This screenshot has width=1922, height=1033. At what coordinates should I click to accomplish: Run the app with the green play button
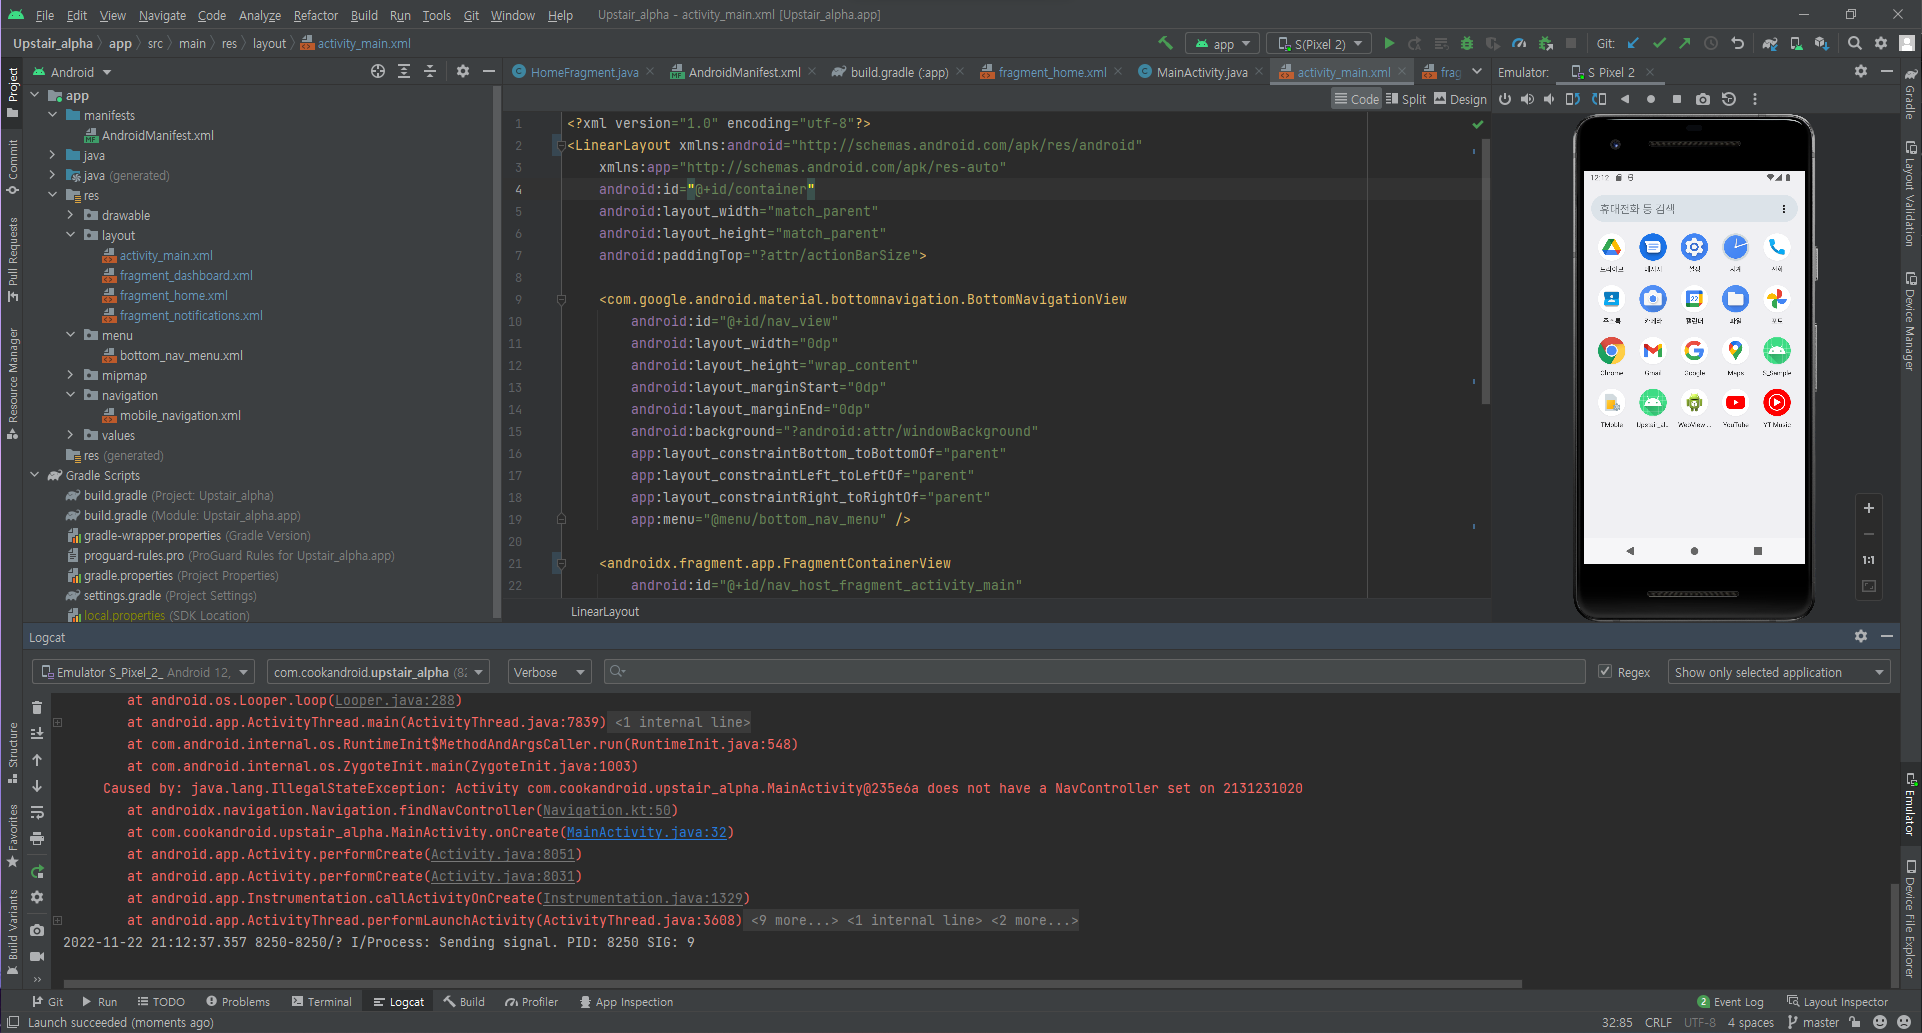pos(1389,43)
